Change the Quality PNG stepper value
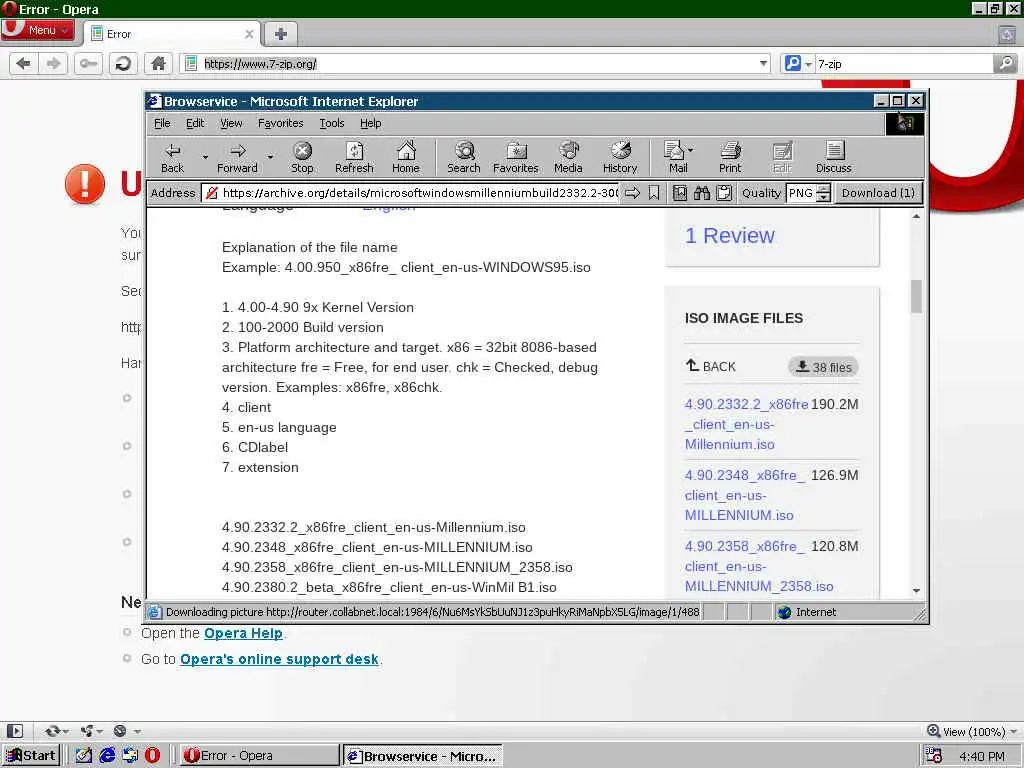 (x=824, y=193)
